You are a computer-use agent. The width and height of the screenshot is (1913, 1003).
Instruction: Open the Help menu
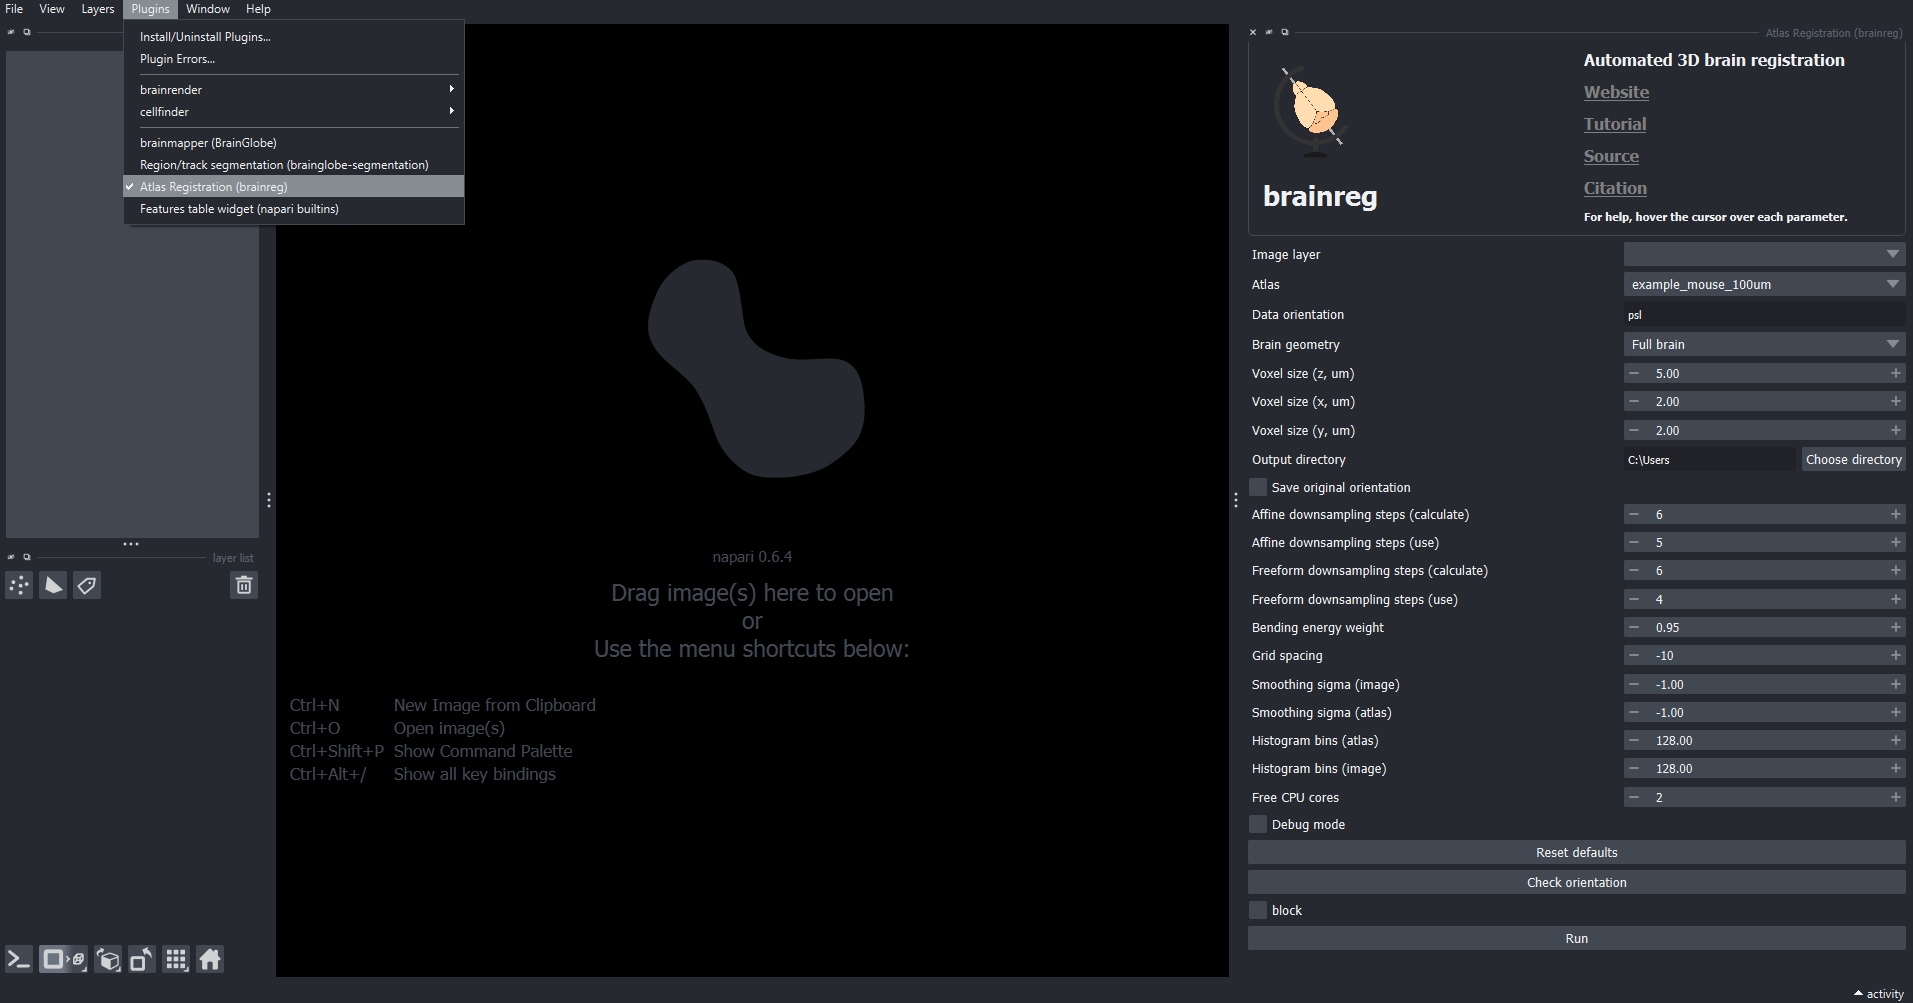click(258, 9)
